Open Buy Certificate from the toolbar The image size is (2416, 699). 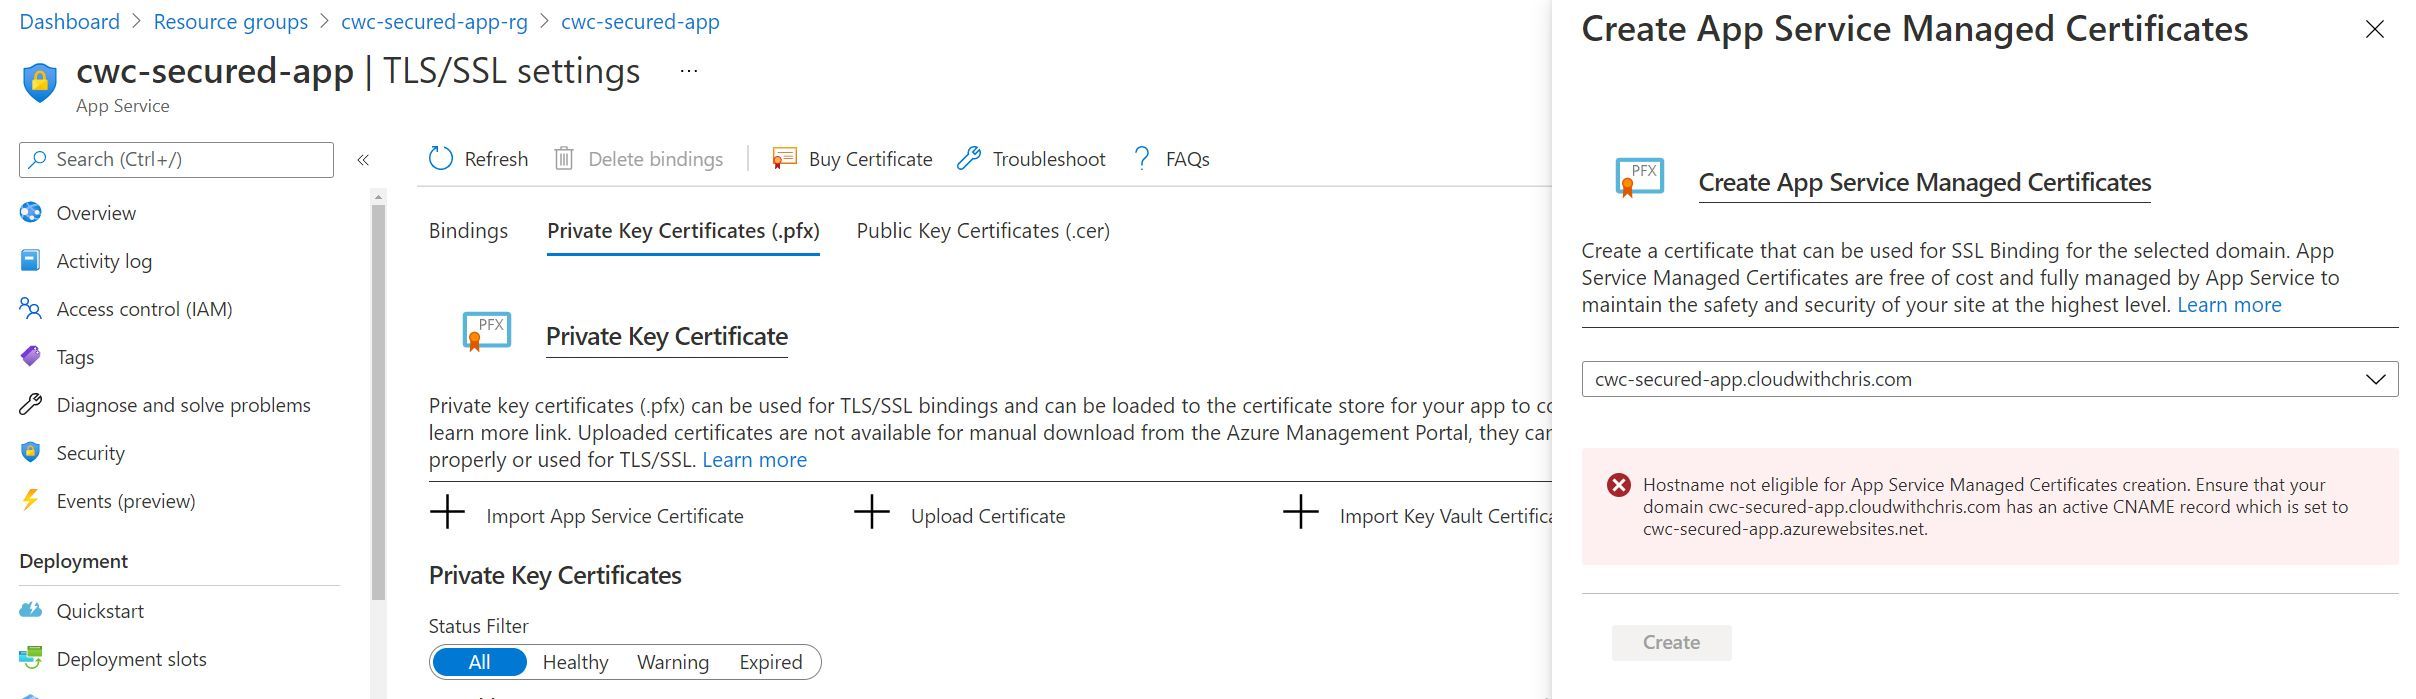coord(782,158)
